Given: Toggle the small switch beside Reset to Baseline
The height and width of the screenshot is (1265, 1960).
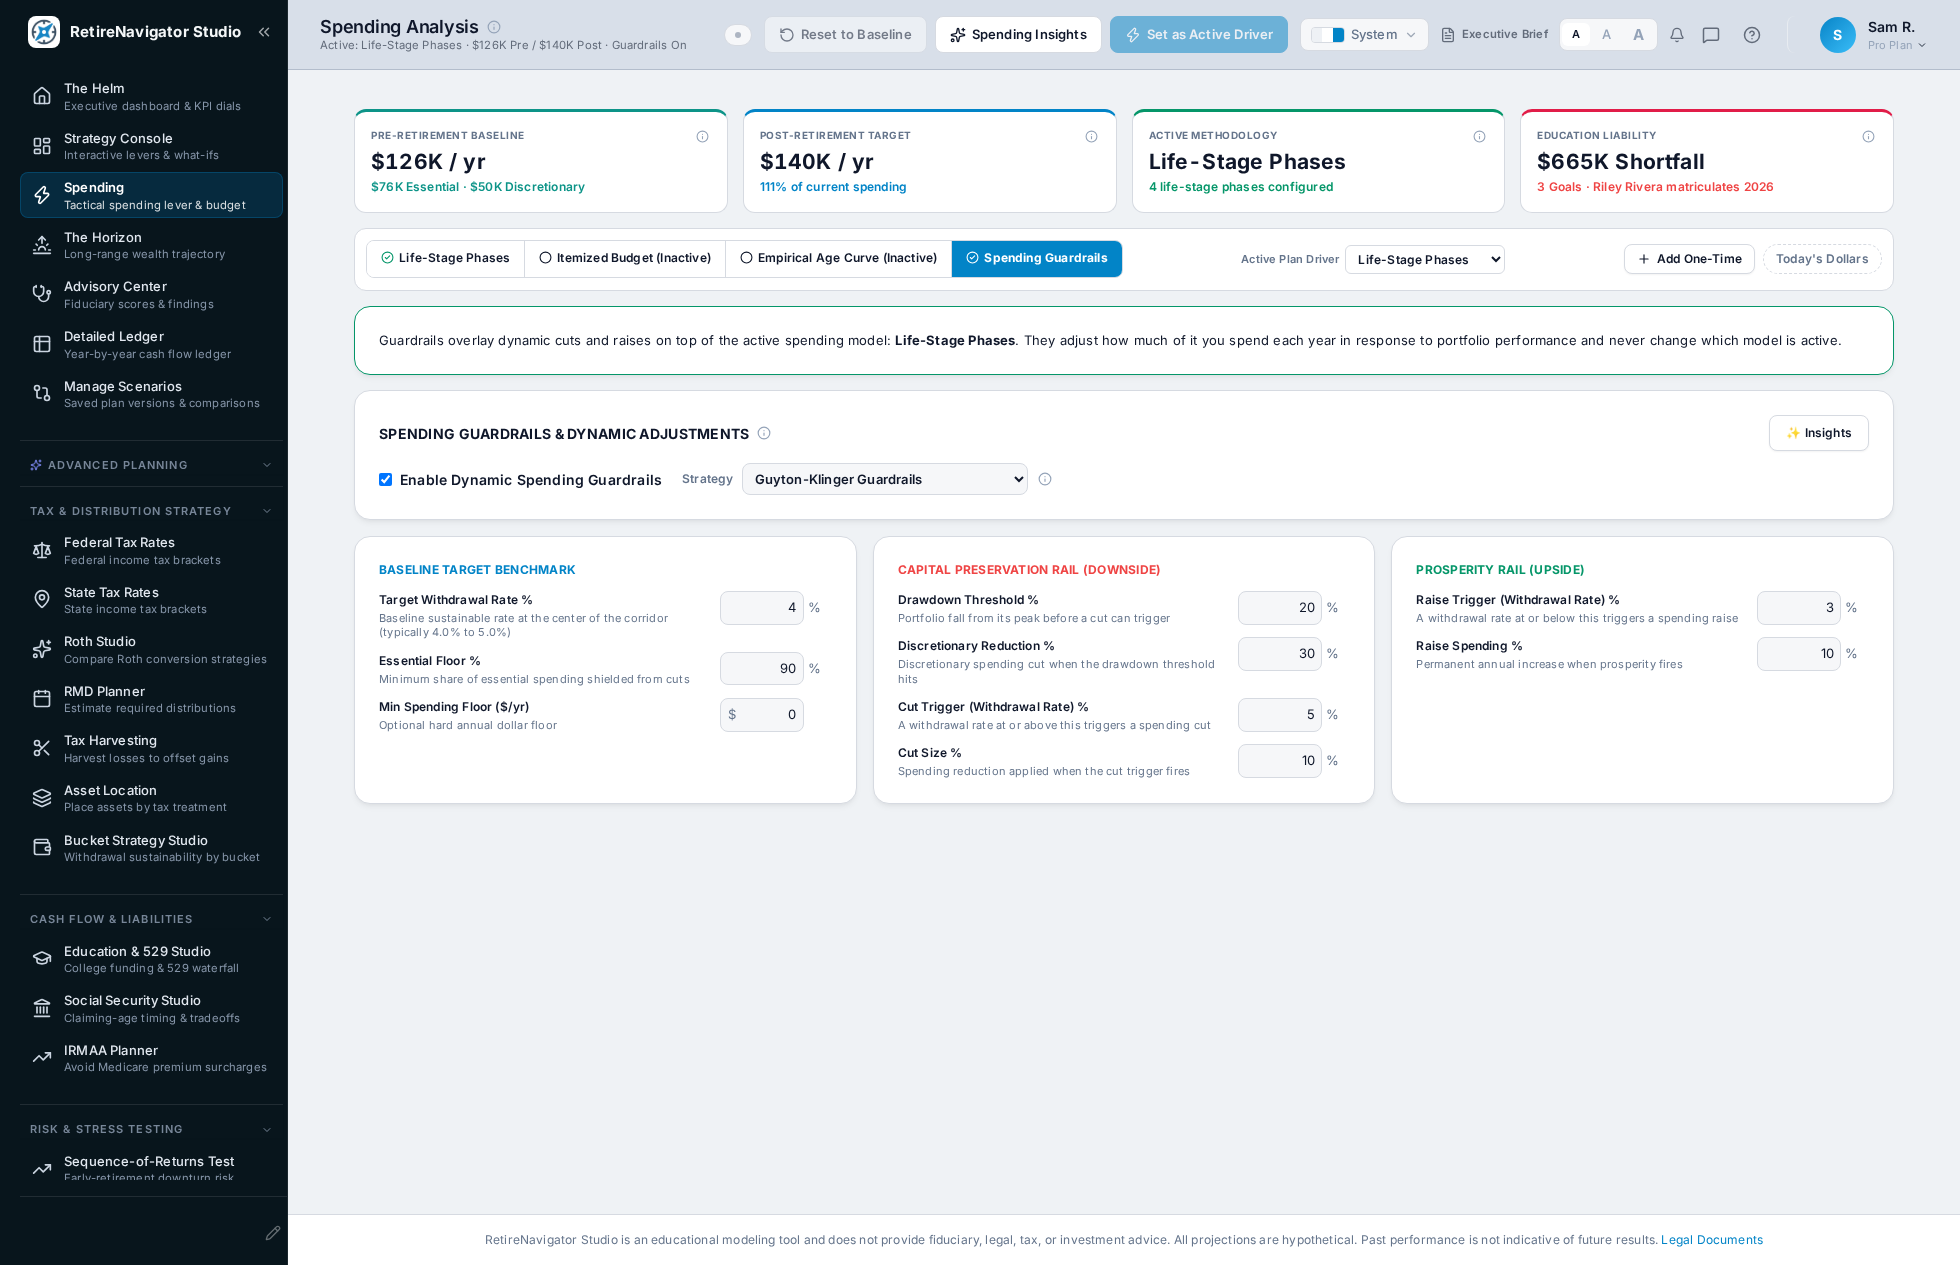Looking at the screenshot, I should point(738,35).
